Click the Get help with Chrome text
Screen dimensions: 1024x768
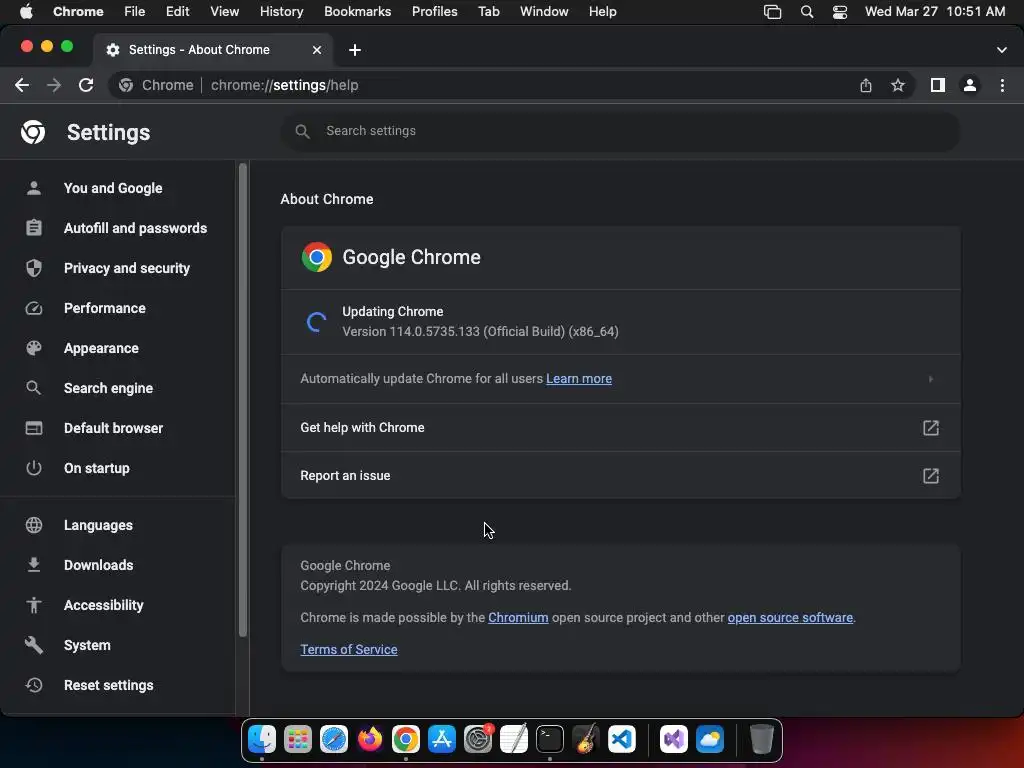(x=362, y=428)
